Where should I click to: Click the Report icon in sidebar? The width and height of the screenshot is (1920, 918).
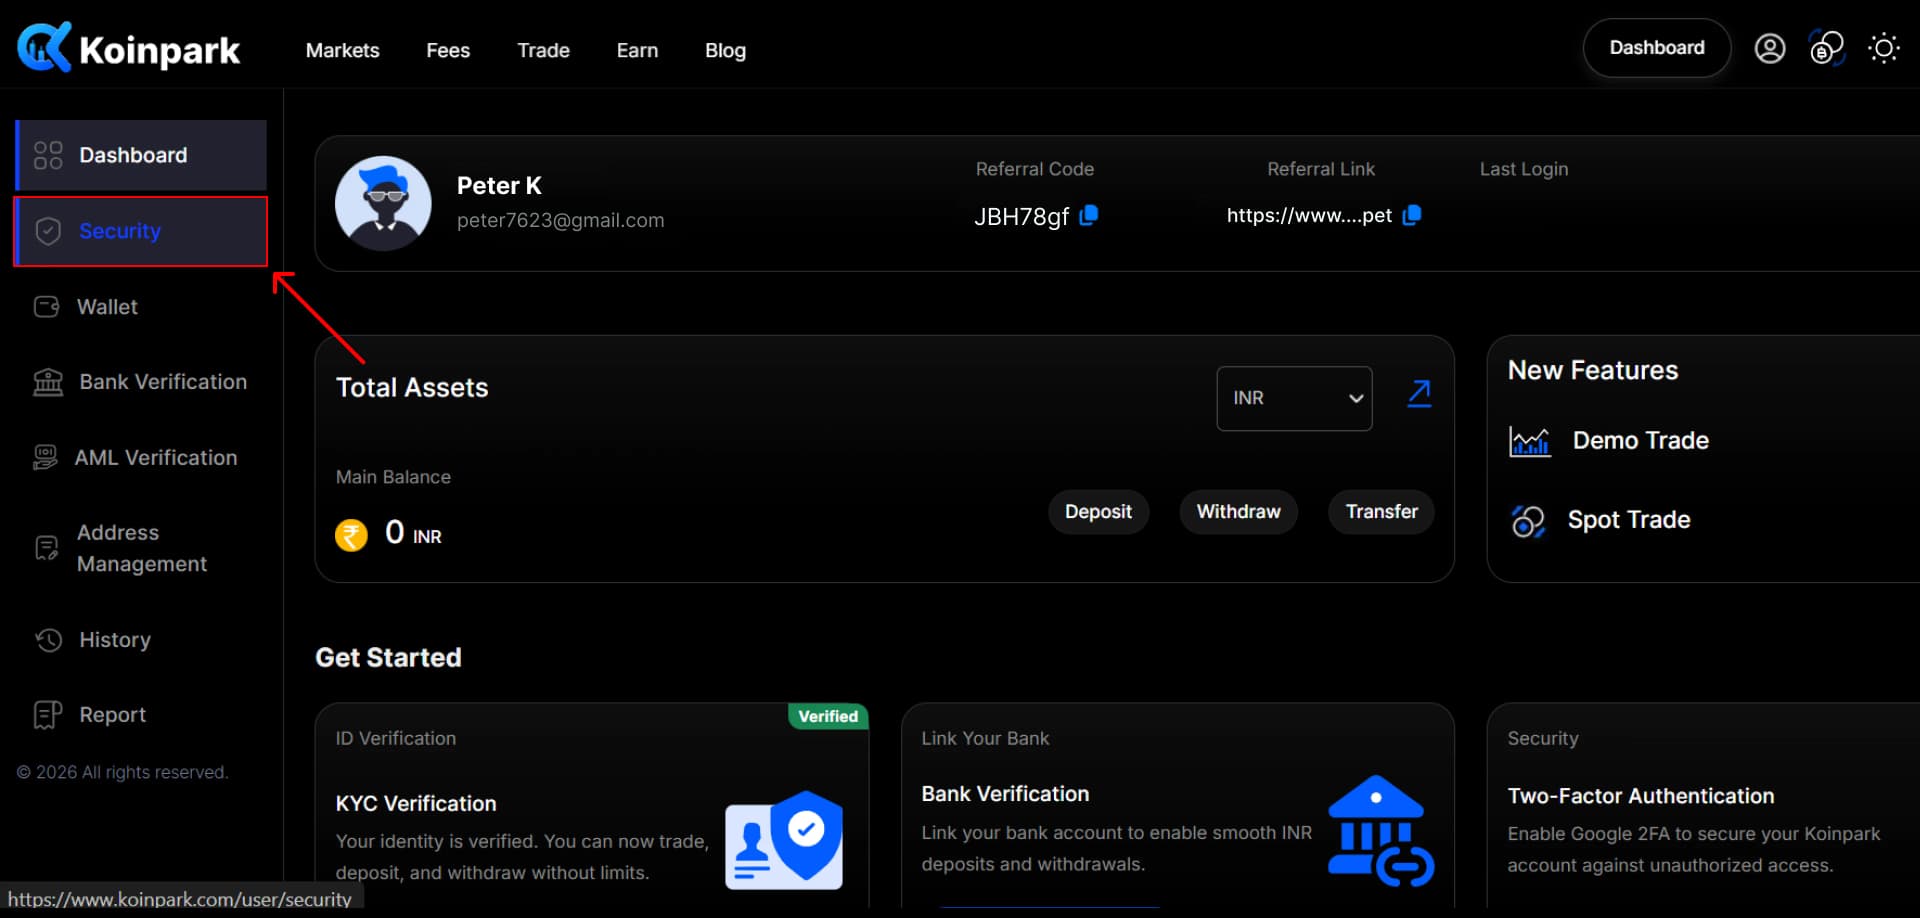click(48, 715)
